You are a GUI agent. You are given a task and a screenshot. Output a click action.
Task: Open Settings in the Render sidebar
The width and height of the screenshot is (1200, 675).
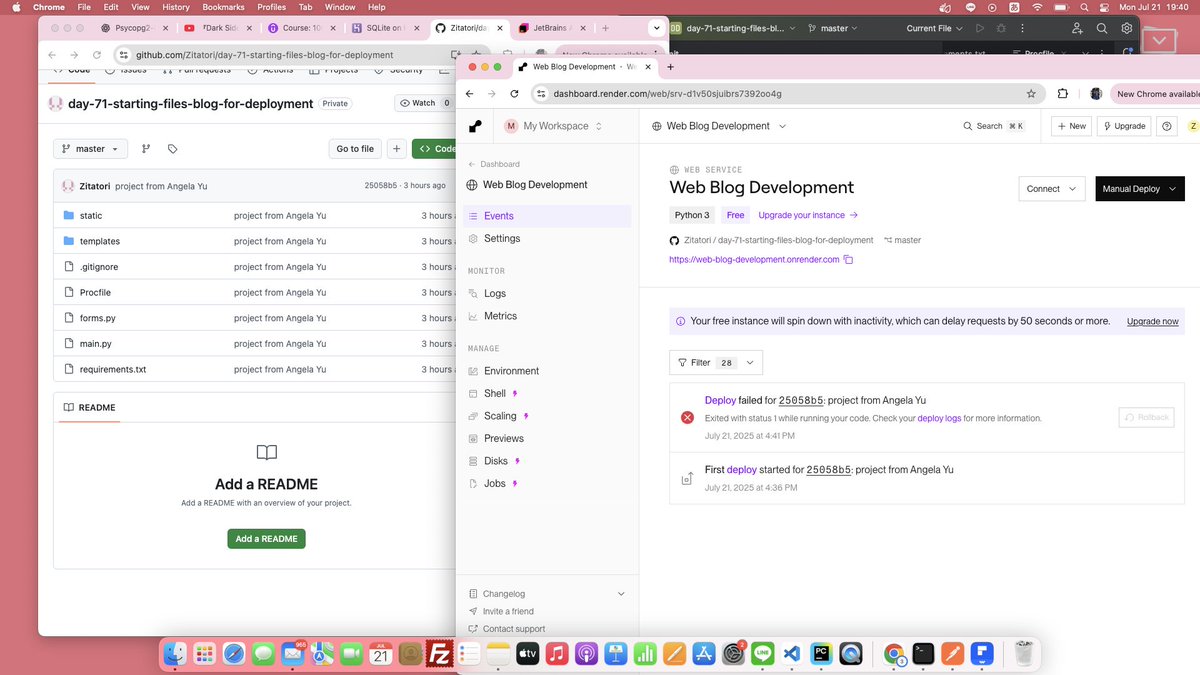pyautogui.click(x=502, y=239)
